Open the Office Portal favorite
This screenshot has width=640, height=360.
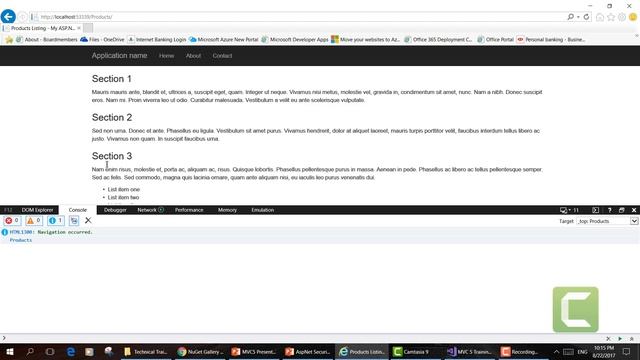[x=495, y=40]
